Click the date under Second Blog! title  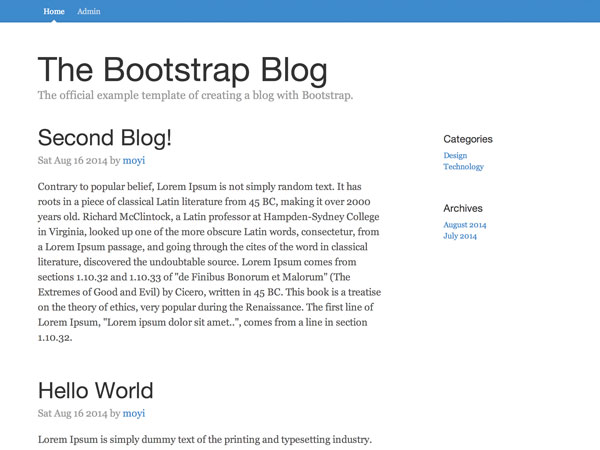72,160
